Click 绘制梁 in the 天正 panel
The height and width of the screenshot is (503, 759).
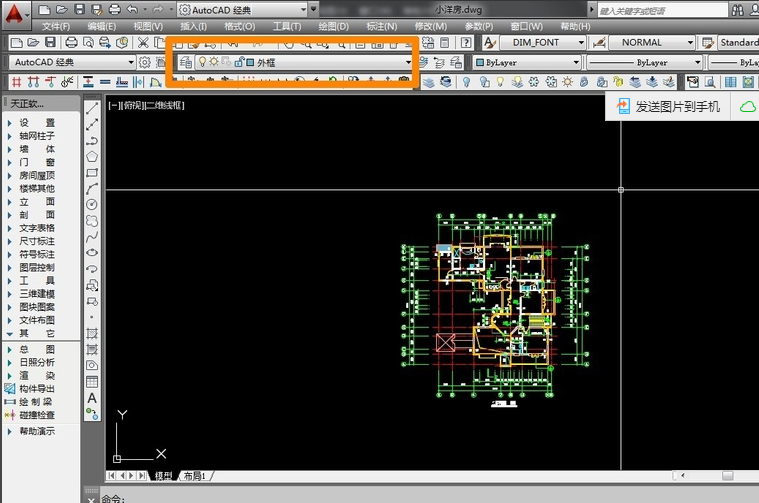pos(30,401)
